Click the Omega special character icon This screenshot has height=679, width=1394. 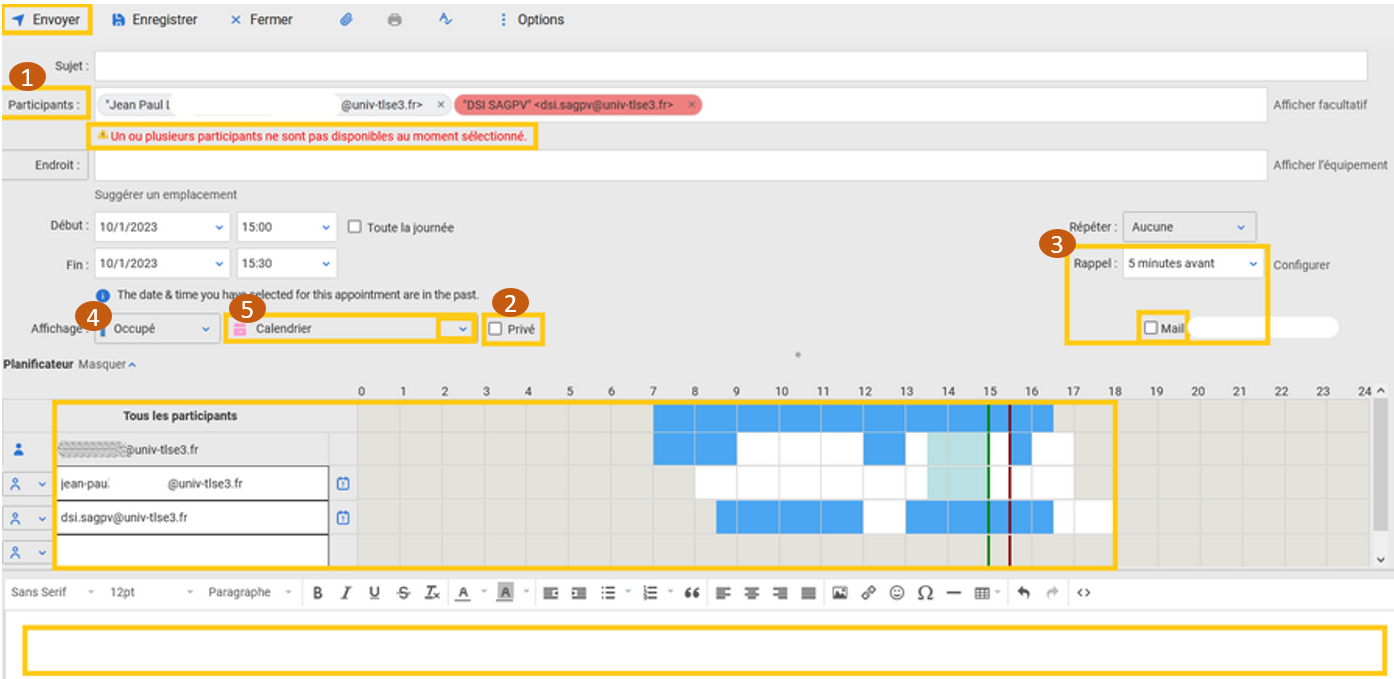pyautogui.click(x=925, y=593)
